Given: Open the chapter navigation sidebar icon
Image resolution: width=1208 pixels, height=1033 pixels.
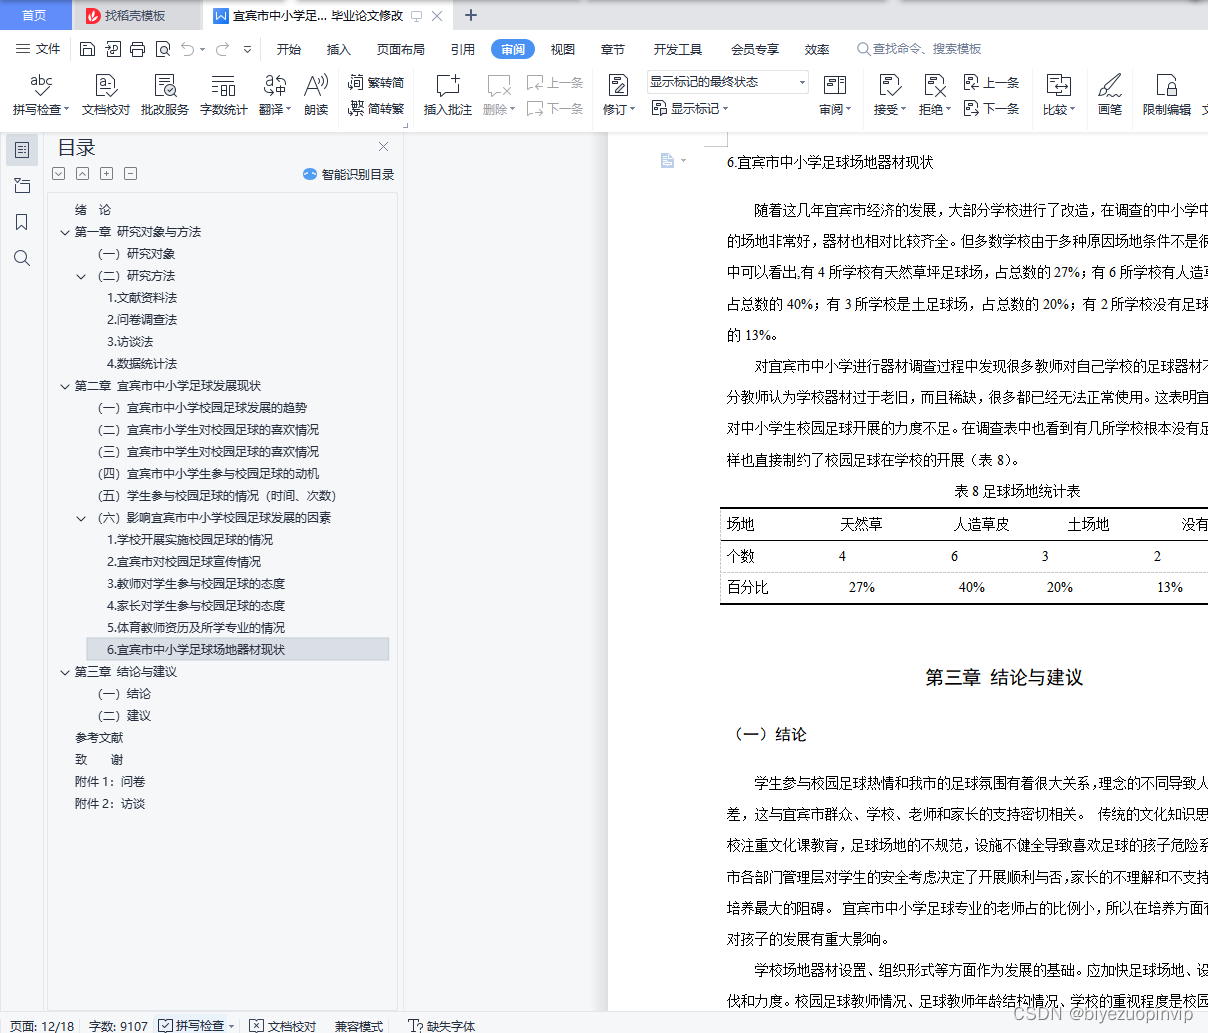Looking at the screenshot, I should 22,186.
